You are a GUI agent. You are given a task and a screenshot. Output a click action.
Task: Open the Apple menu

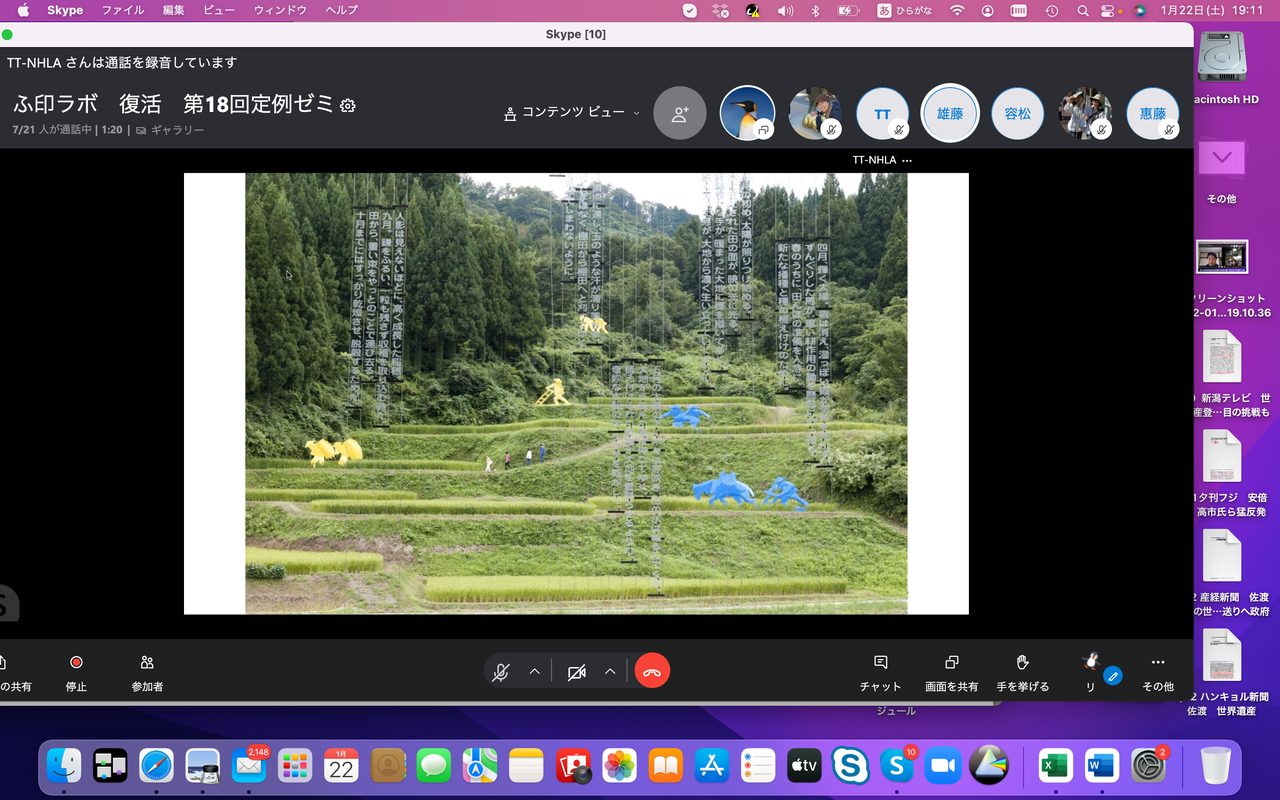click(22, 10)
